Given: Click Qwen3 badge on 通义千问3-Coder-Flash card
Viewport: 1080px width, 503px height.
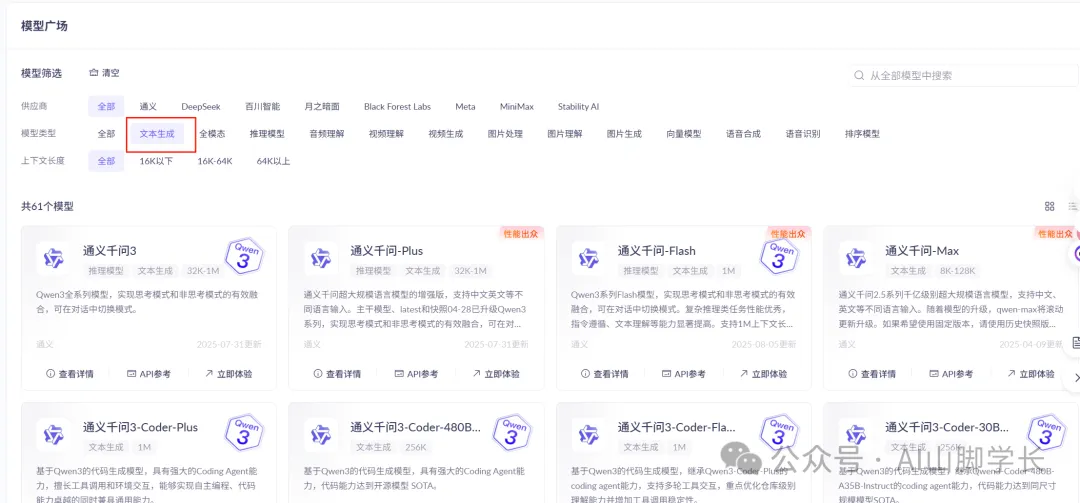Looking at the screenshot, I should 780,433.
